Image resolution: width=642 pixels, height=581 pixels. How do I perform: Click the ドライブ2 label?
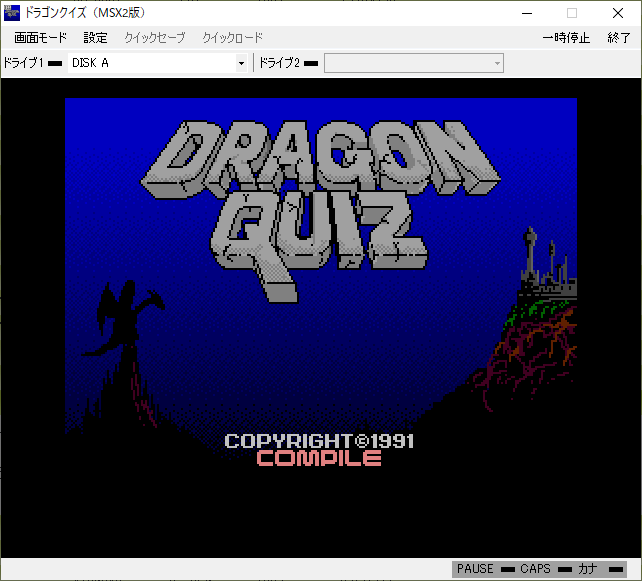pyautogui.click(x=279, y=63)
